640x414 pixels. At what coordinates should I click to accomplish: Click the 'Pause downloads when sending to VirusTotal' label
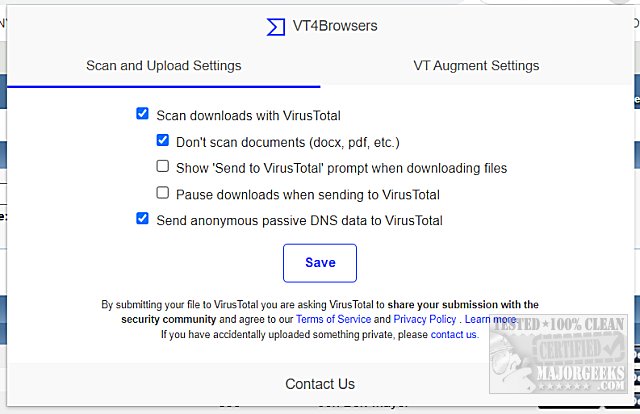coord(308,194)
